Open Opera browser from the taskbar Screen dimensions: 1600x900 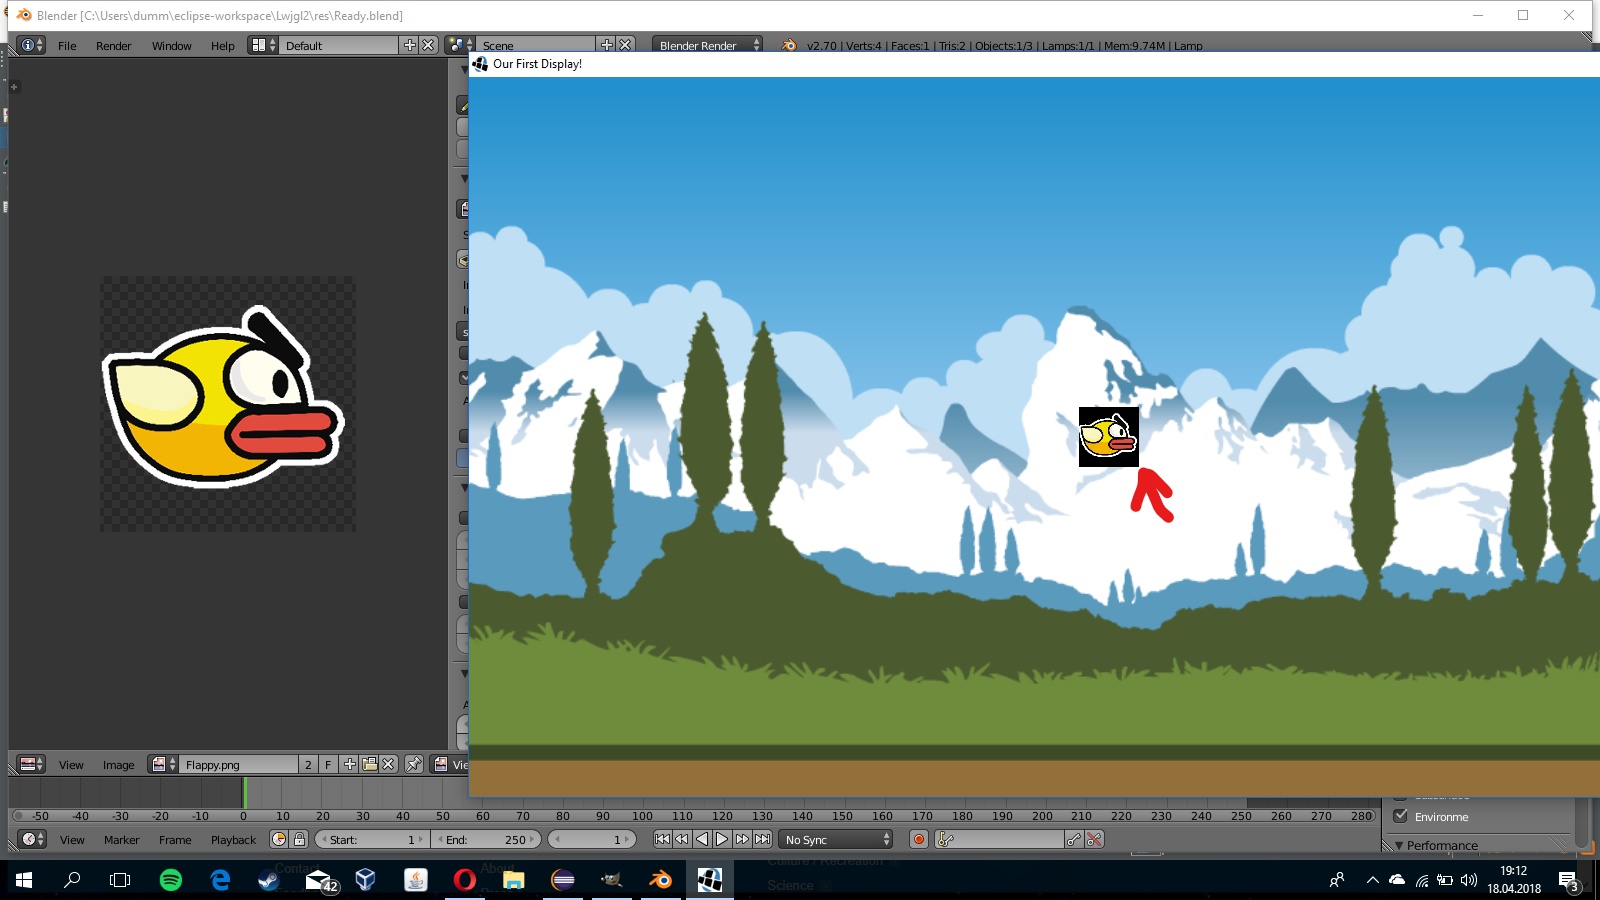(x=464, y=880)
